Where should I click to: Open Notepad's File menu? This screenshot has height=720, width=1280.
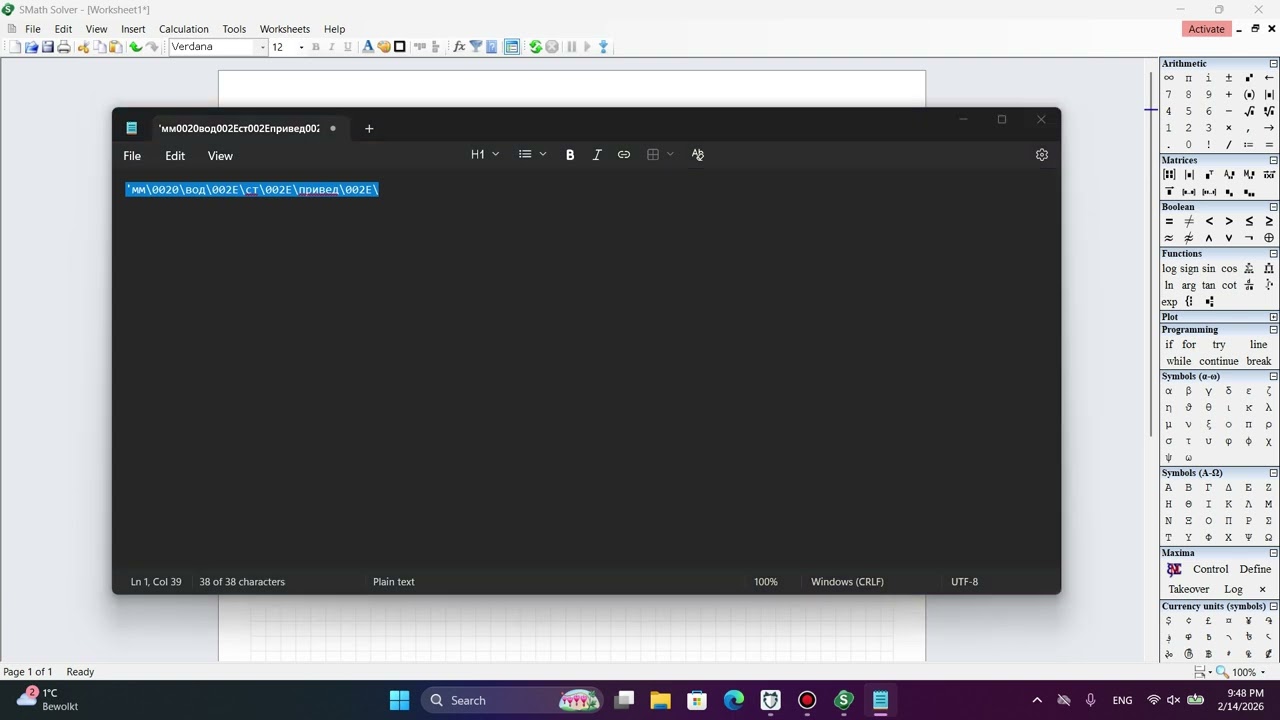click(x=132, y=156)
